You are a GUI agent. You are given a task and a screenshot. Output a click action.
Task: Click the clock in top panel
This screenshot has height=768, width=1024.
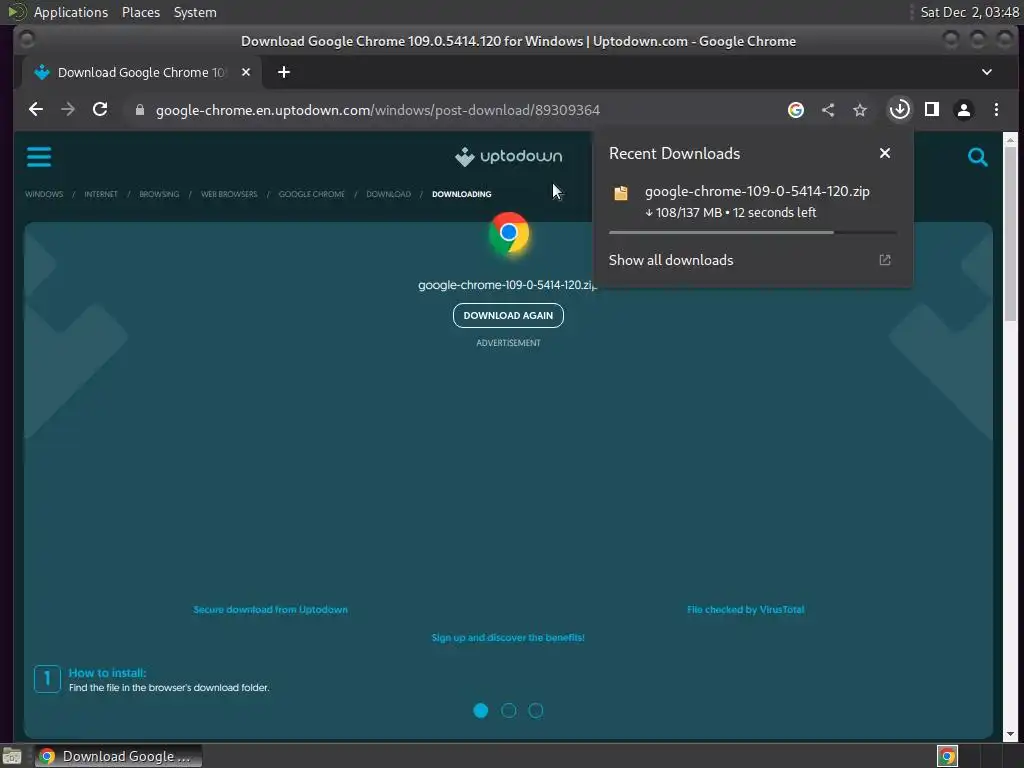969,12
